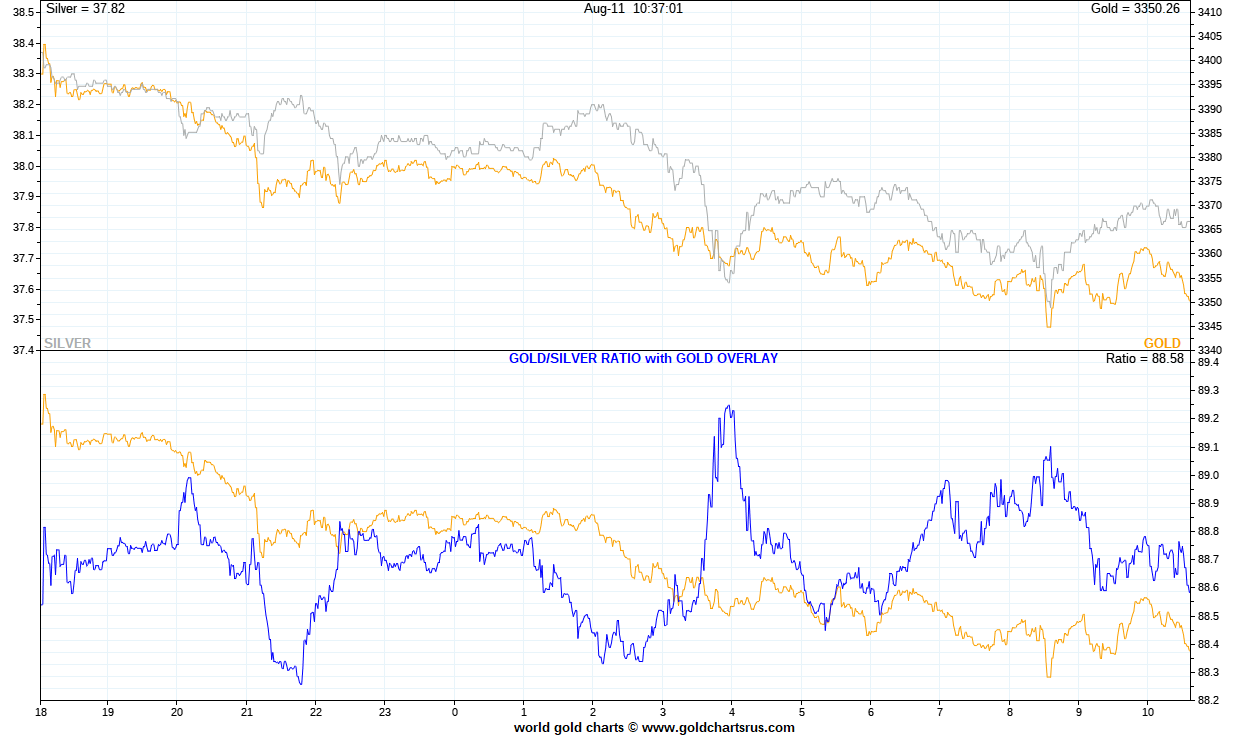
Task: Click hour label 23 on time axis
Action: [x=385, y=712]
